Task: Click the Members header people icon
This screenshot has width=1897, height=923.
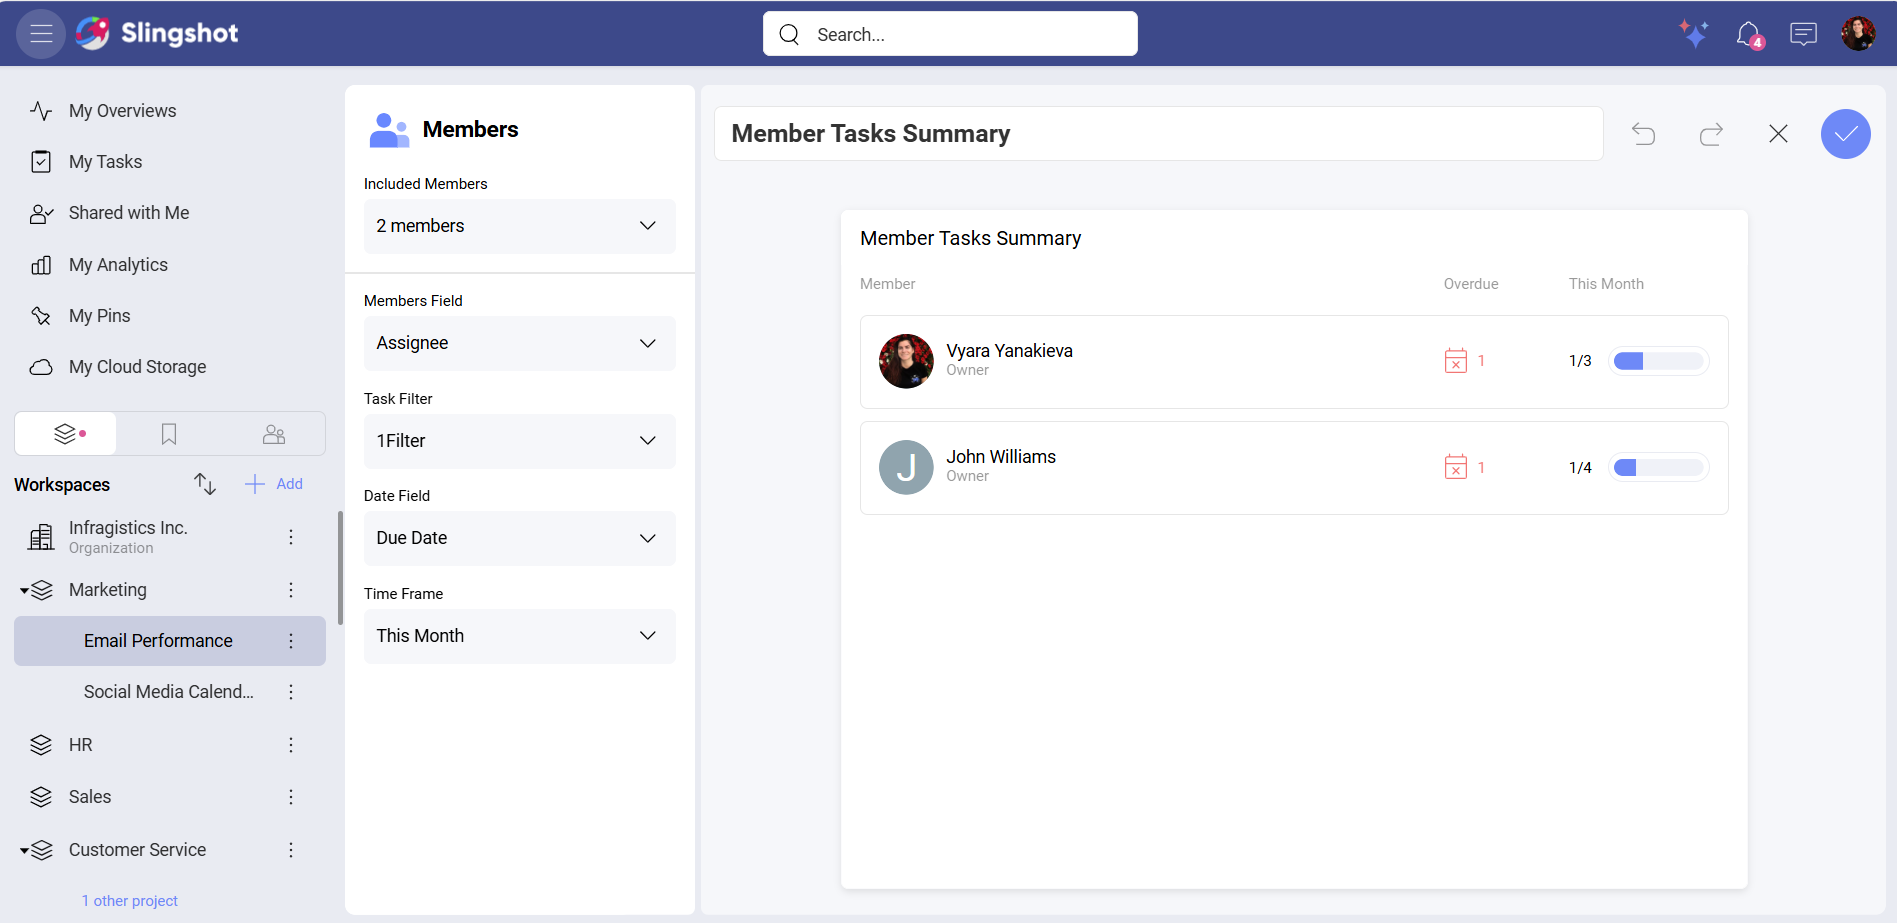Action: tap(389, 129)
